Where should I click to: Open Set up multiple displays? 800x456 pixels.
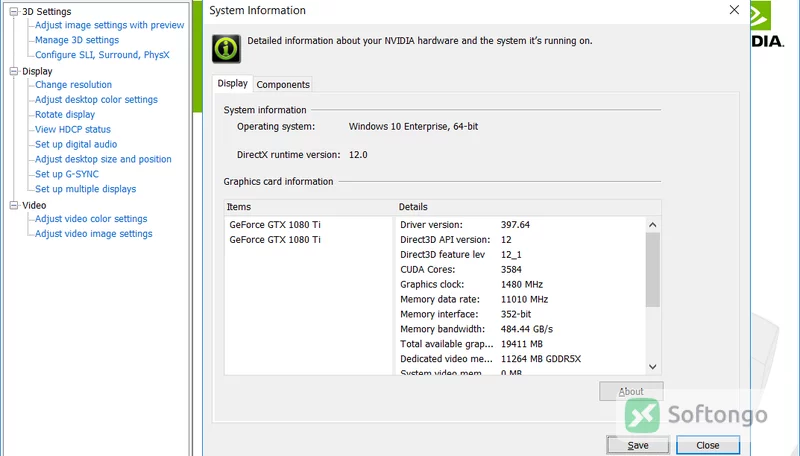(85, 189)
